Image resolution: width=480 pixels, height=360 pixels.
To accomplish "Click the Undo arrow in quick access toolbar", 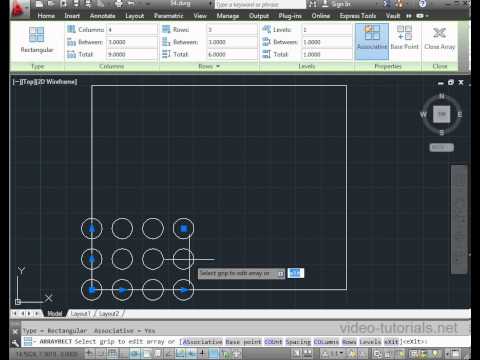I will tap(131, 4).
